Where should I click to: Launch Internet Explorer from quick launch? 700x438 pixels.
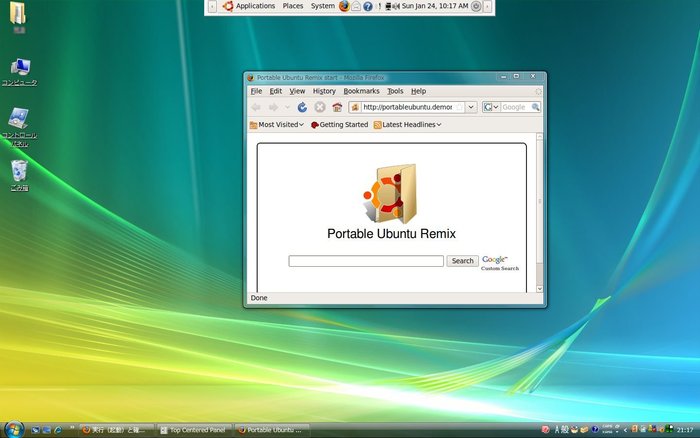click(58, 430)
